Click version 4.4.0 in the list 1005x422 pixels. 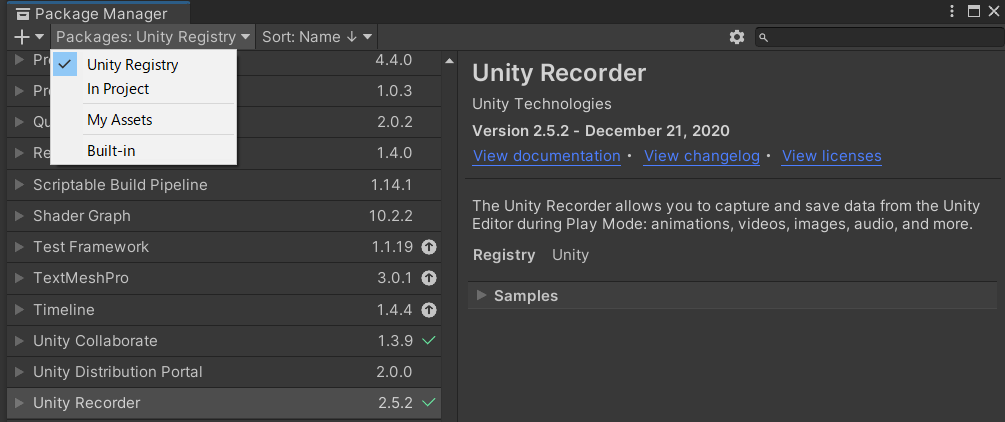(394, 60)
